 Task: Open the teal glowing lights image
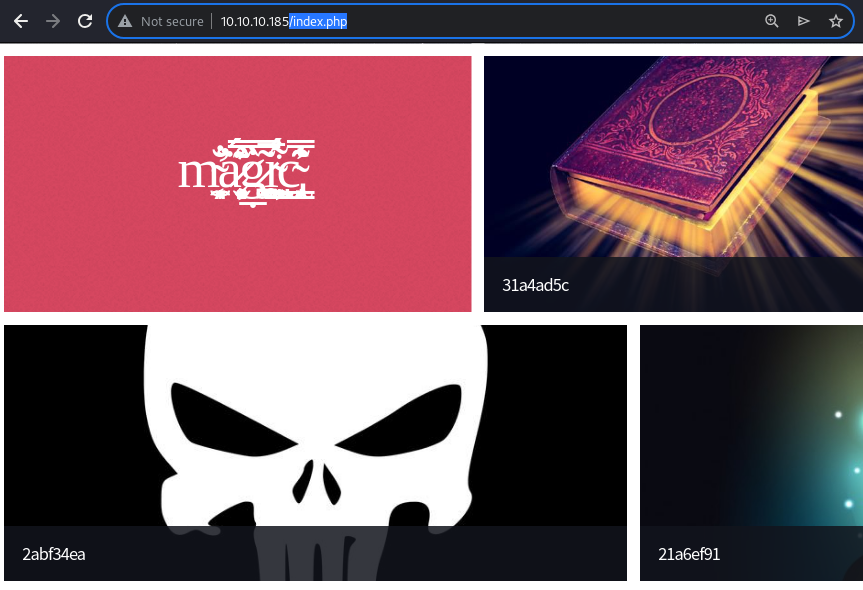click(x=751, y=453)
